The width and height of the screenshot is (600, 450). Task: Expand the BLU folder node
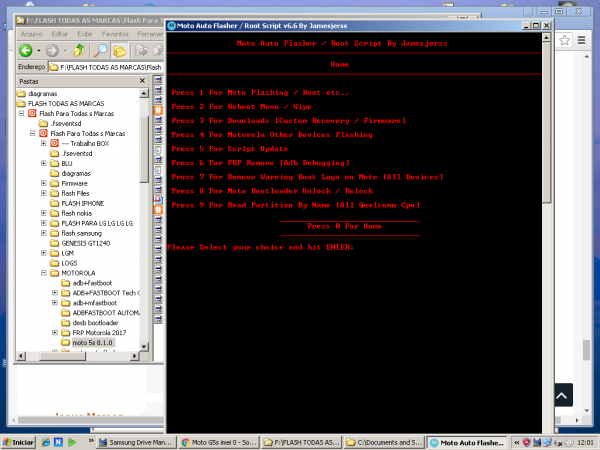(x=44, y=163)
